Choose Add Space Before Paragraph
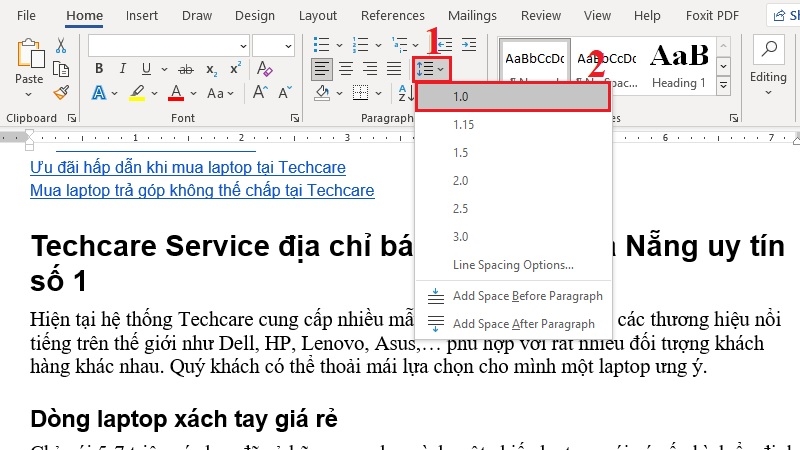 pos(513,296)
